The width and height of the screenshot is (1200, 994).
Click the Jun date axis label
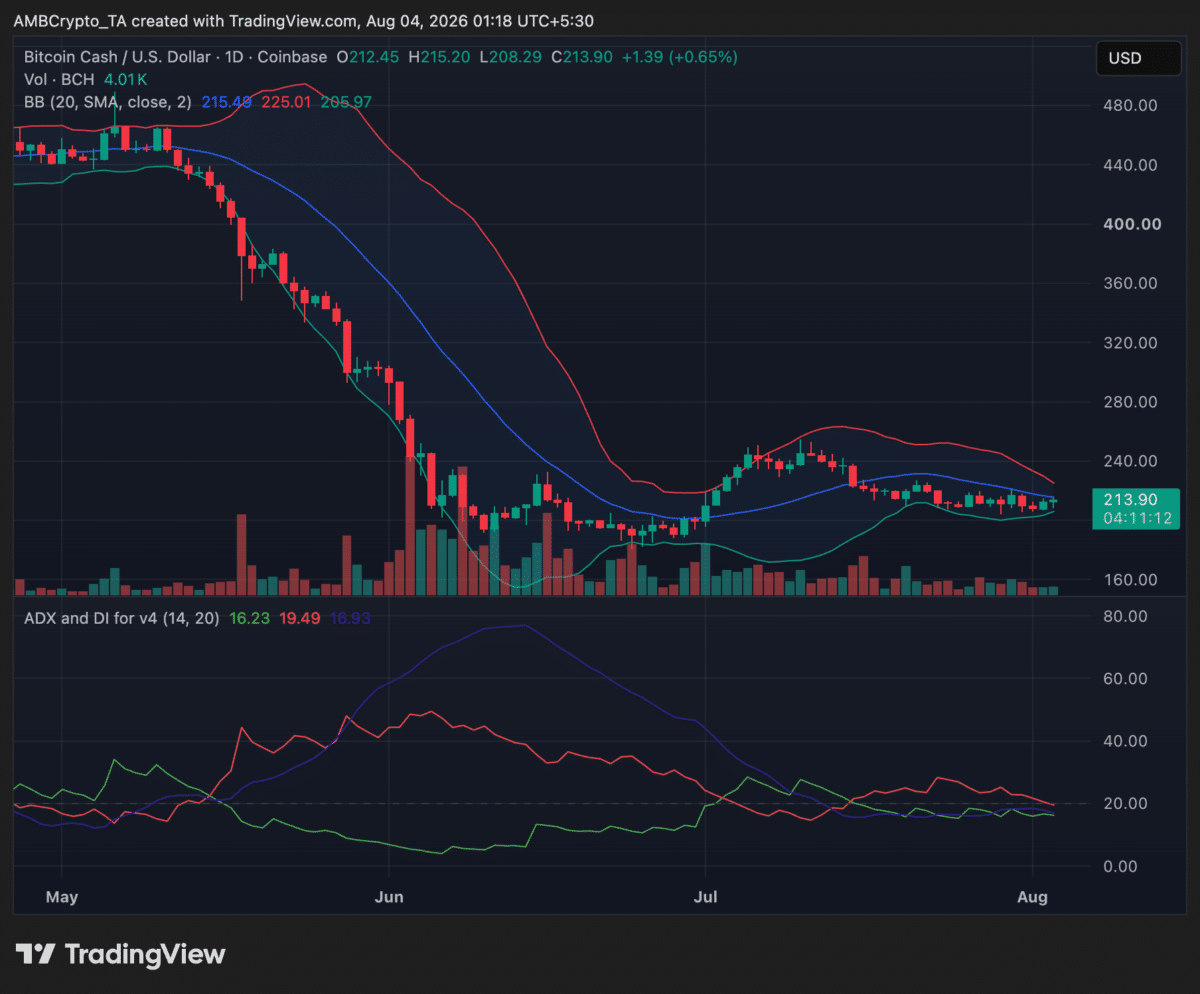(x=388, y=897)
